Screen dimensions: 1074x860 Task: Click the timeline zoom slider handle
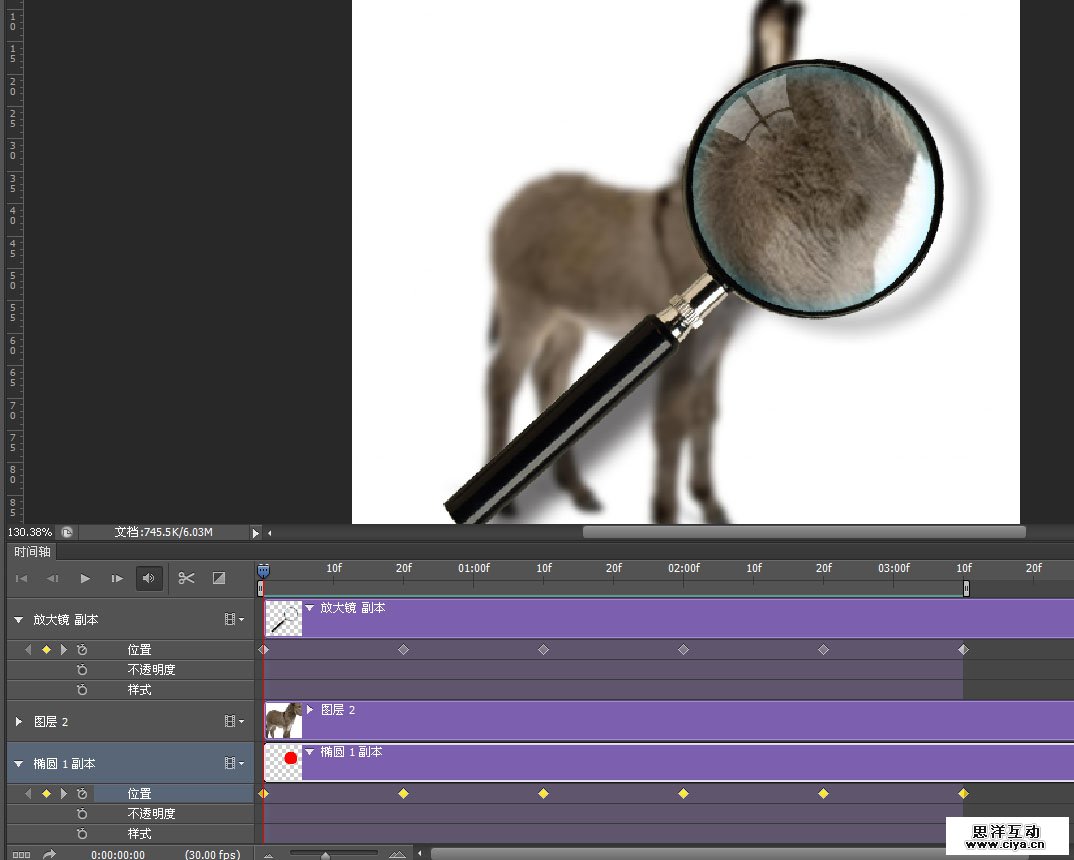pos(325,855)
